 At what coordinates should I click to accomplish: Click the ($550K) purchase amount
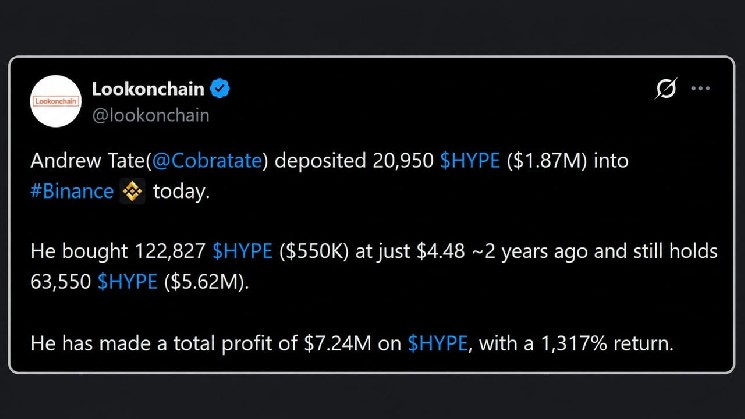tap(314, 251)
